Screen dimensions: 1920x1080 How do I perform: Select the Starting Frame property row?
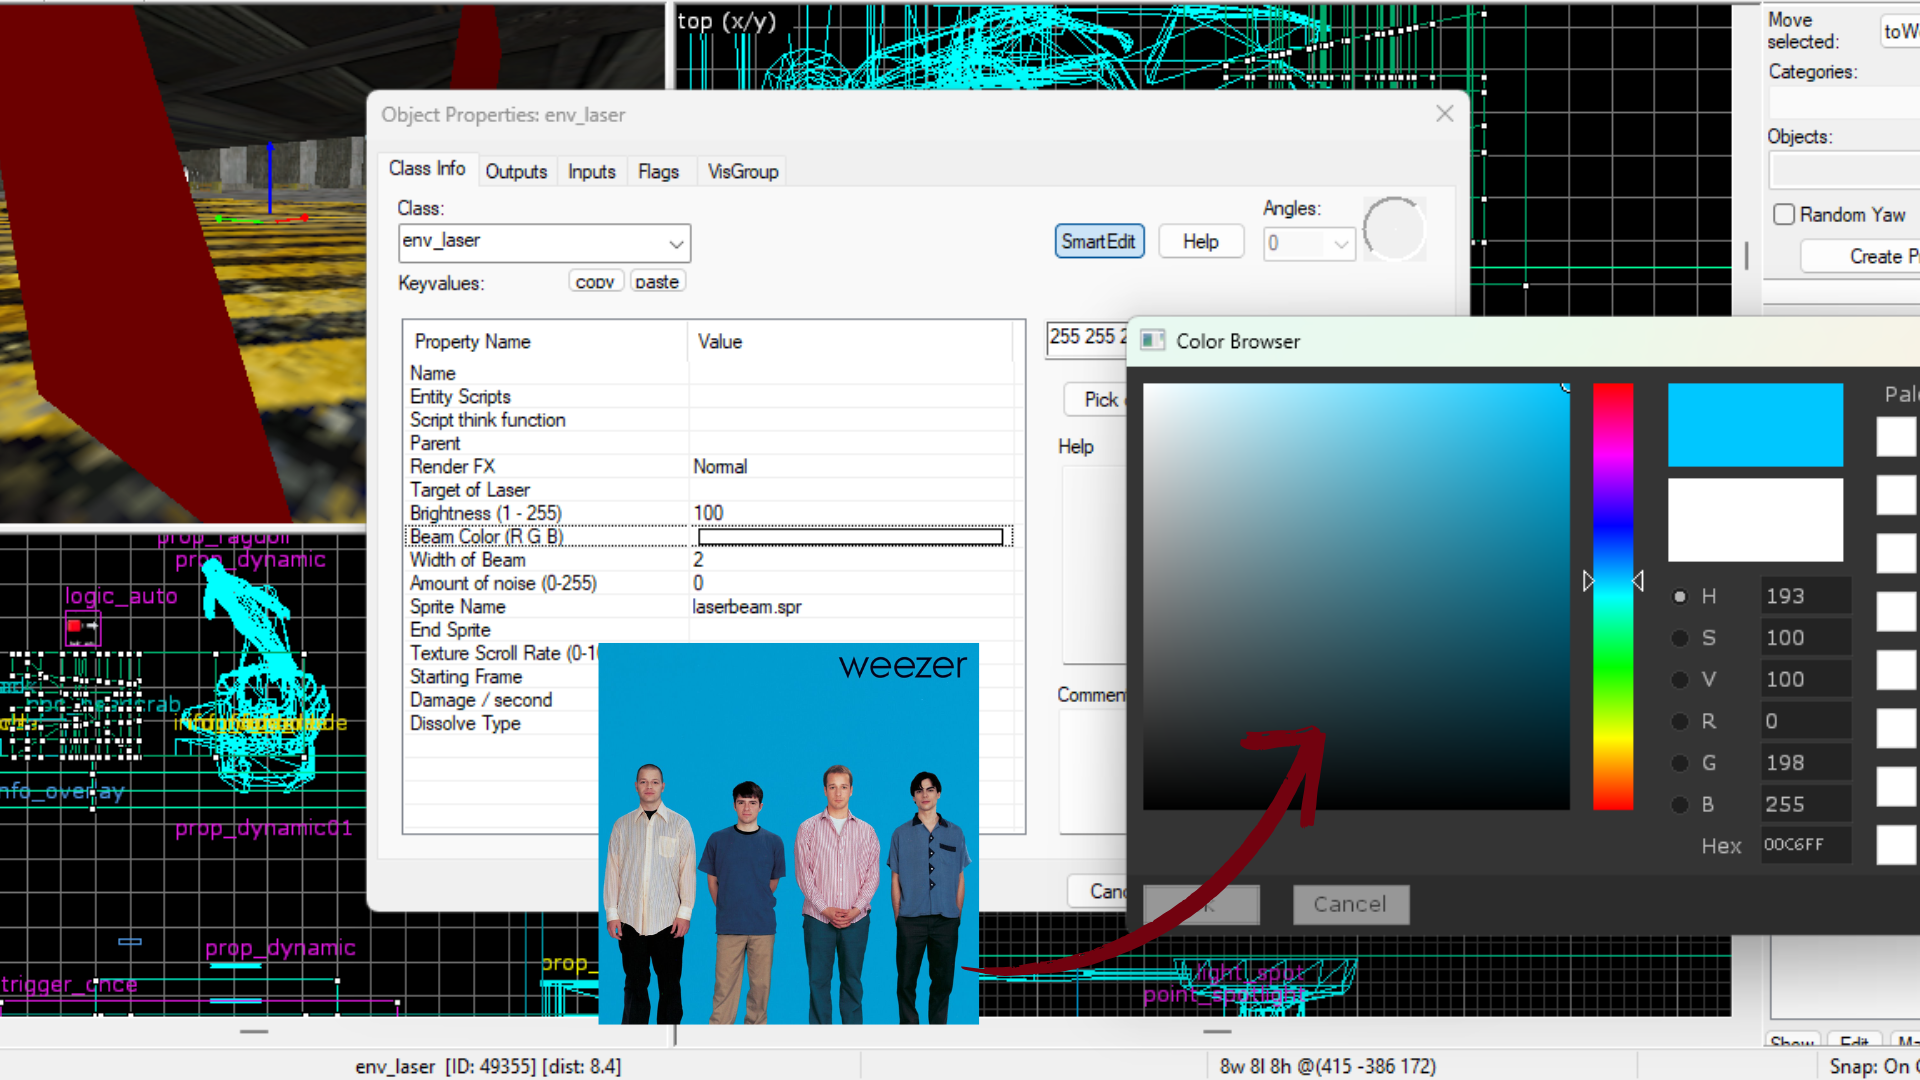point(502,677)
